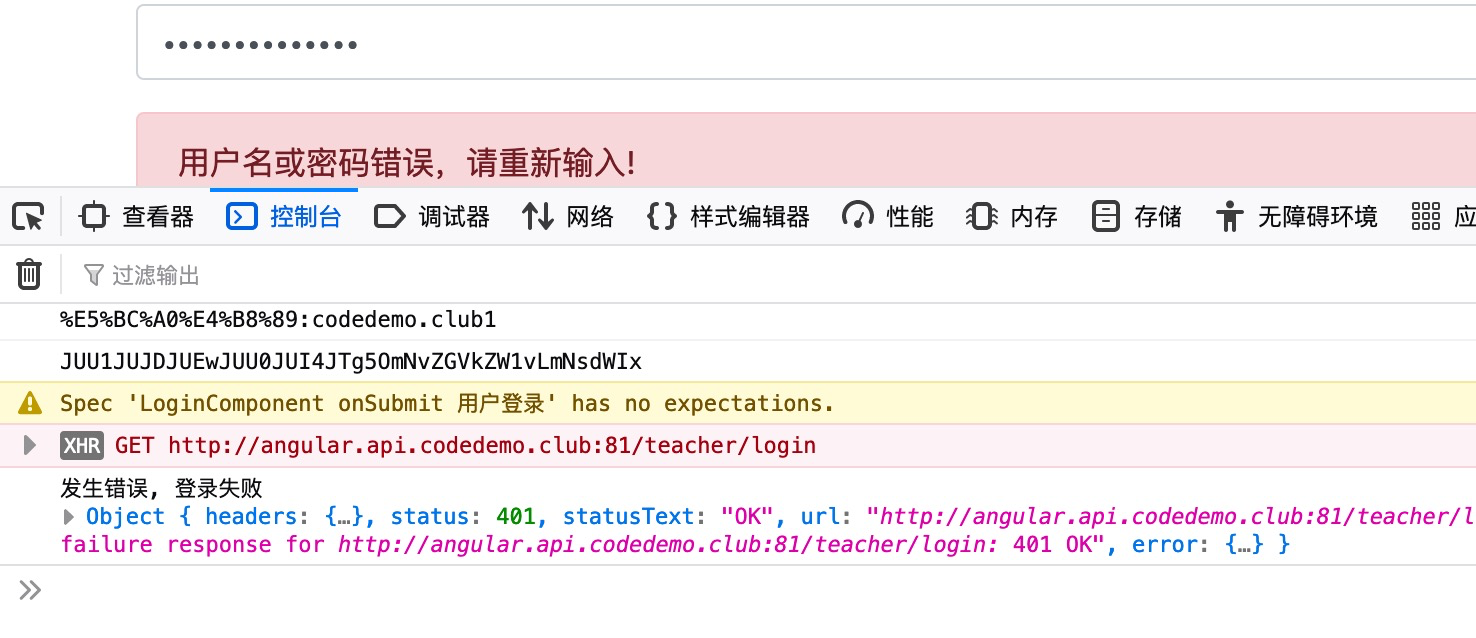The height and width of the screenshot is (638, 1476).
Task: Open the 无障碍环境 accessibility panel
Action: tap(1296, 216)
